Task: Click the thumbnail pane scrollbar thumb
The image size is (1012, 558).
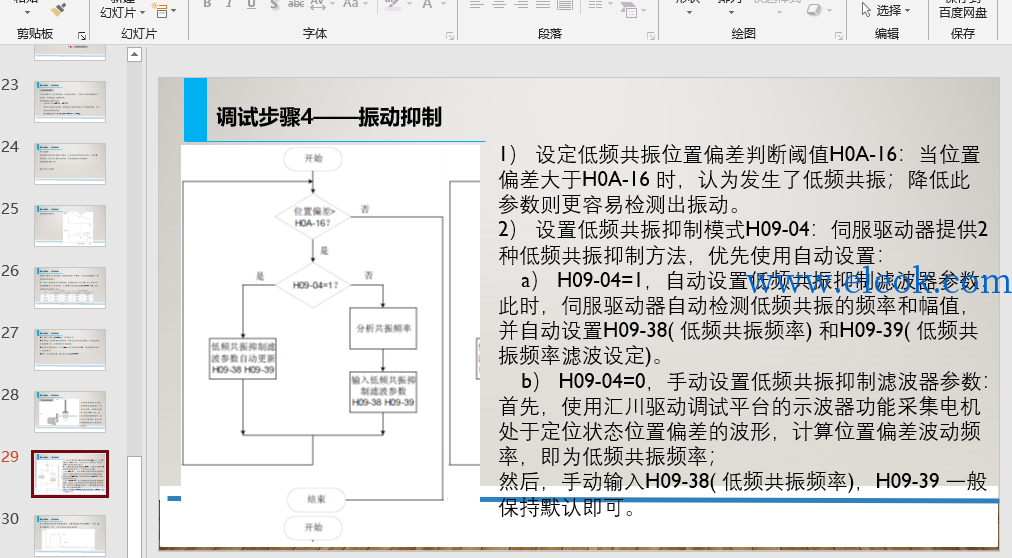Action: coord(134,506)
